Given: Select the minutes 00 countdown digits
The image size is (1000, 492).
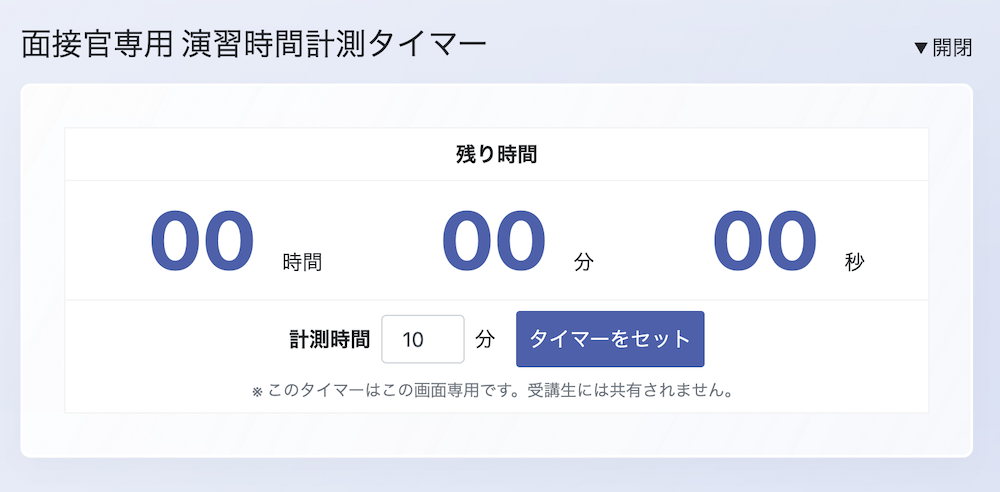Looking at the screenshot, I should click(x=494, y=242).
